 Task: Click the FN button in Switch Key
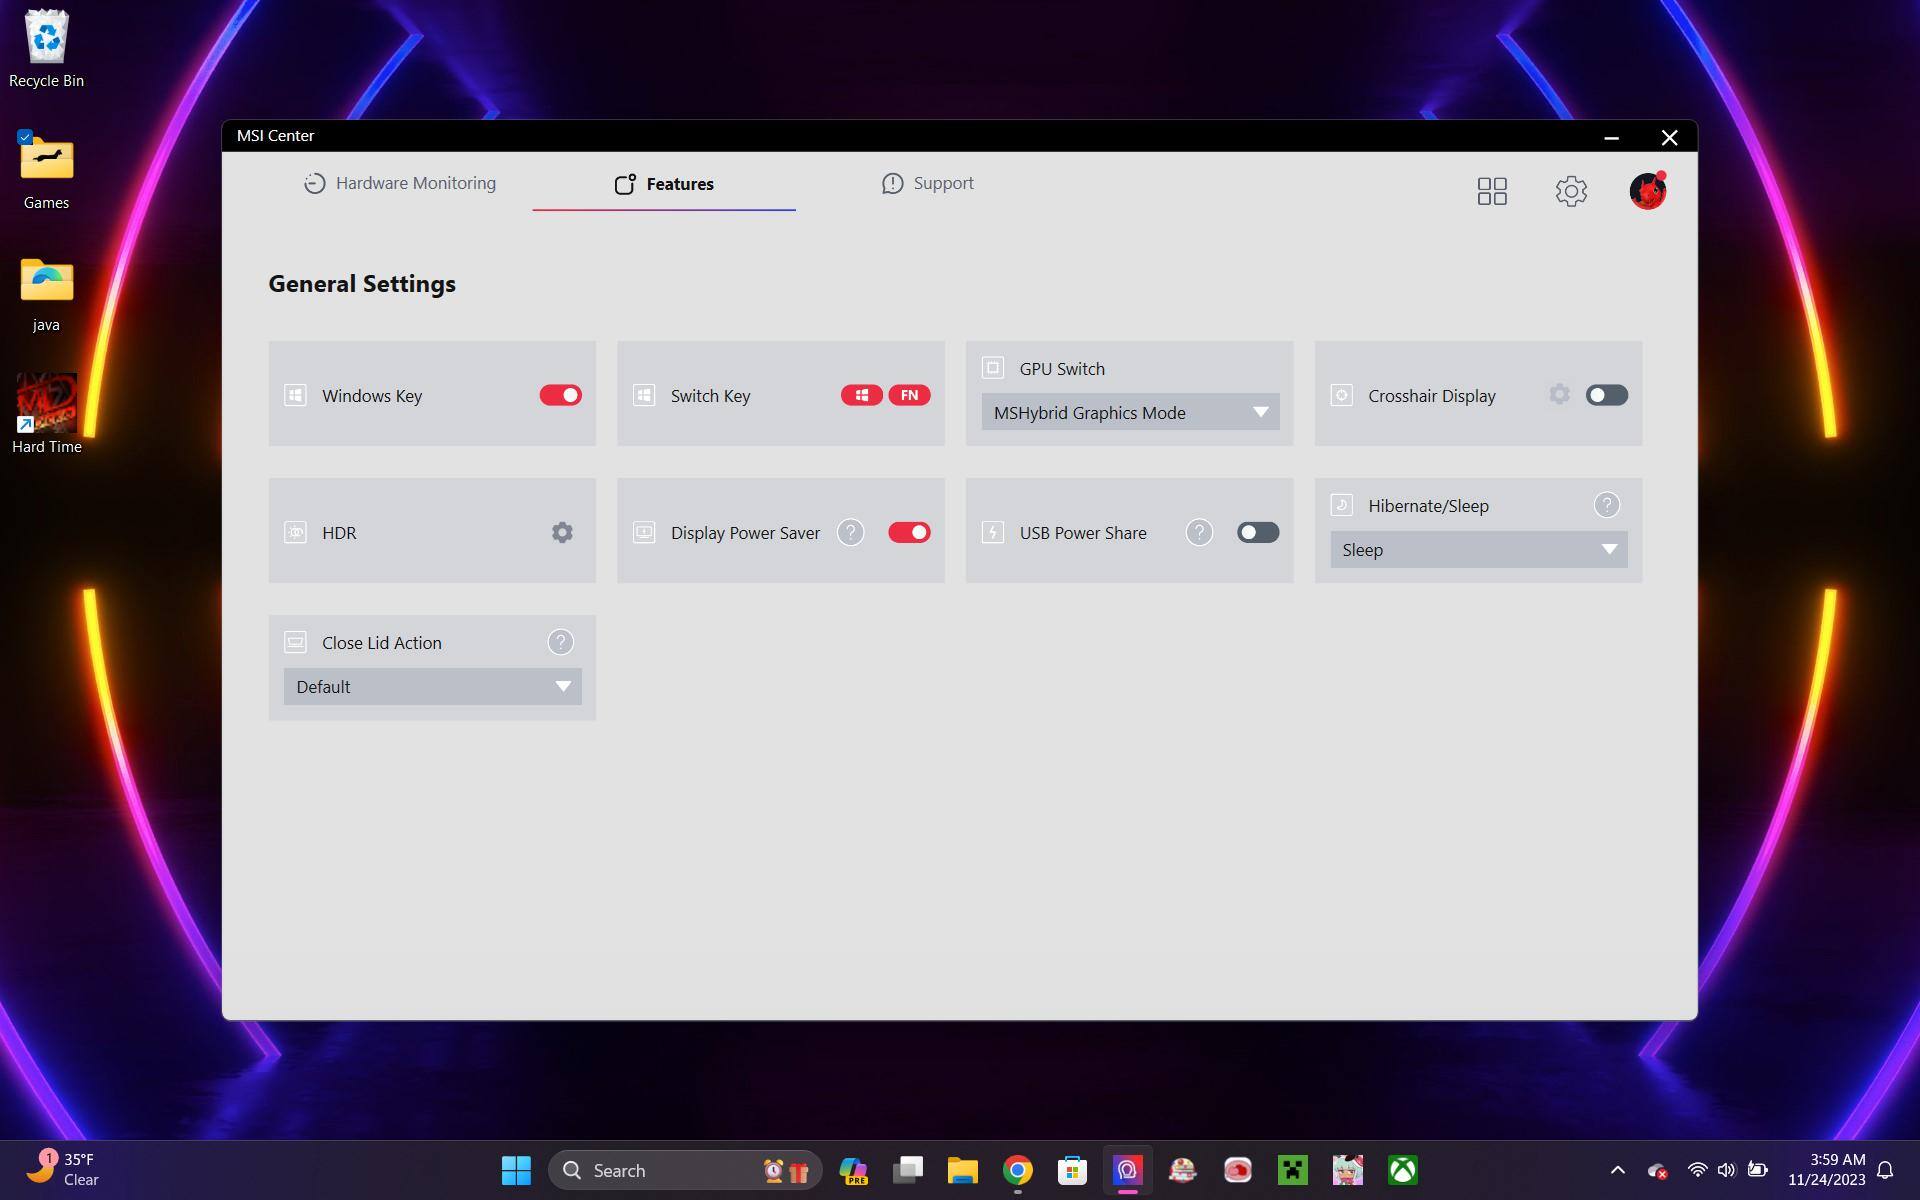coord(909,396)
